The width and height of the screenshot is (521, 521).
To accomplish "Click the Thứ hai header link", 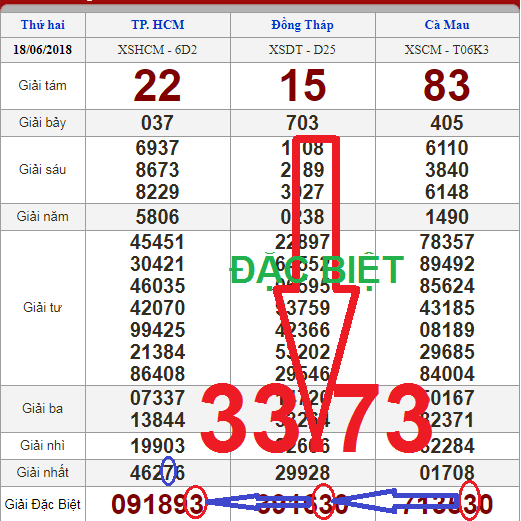I will point(43,25).
